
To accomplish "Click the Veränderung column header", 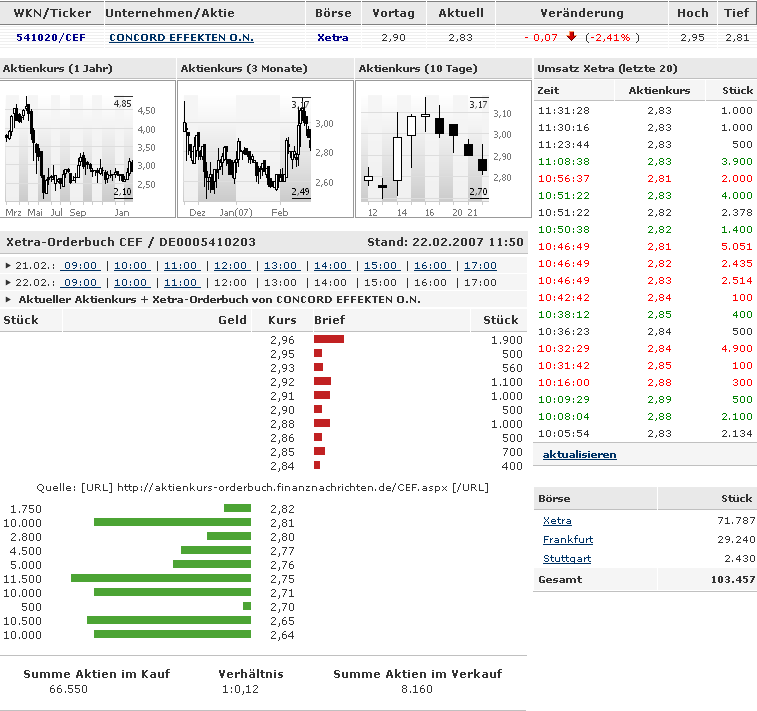I will click(x=582, y=13).
